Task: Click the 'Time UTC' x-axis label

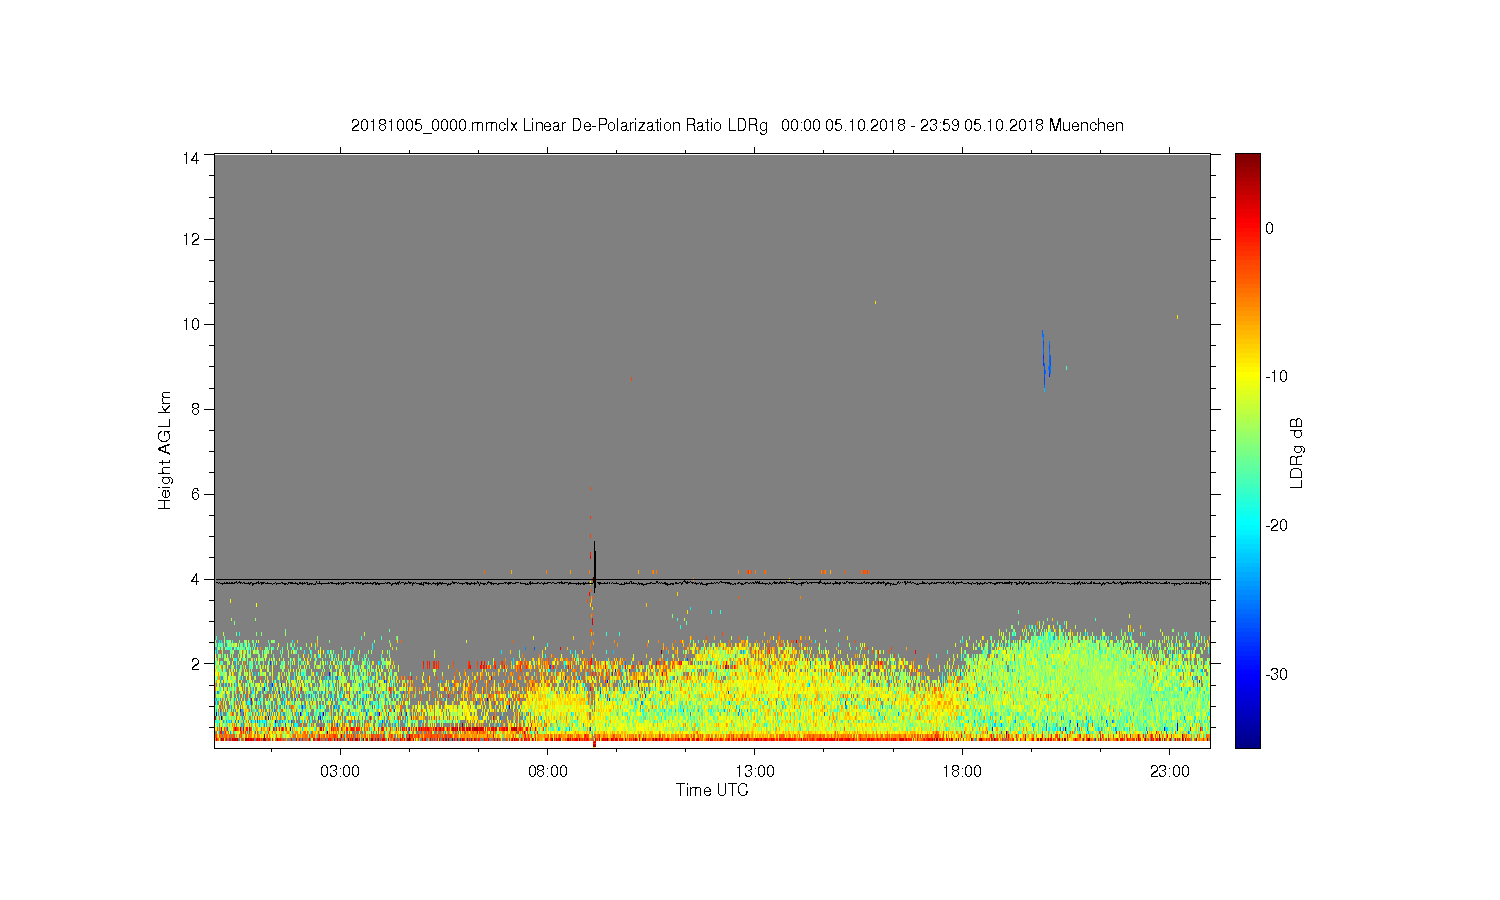Action: pos(712,790)
